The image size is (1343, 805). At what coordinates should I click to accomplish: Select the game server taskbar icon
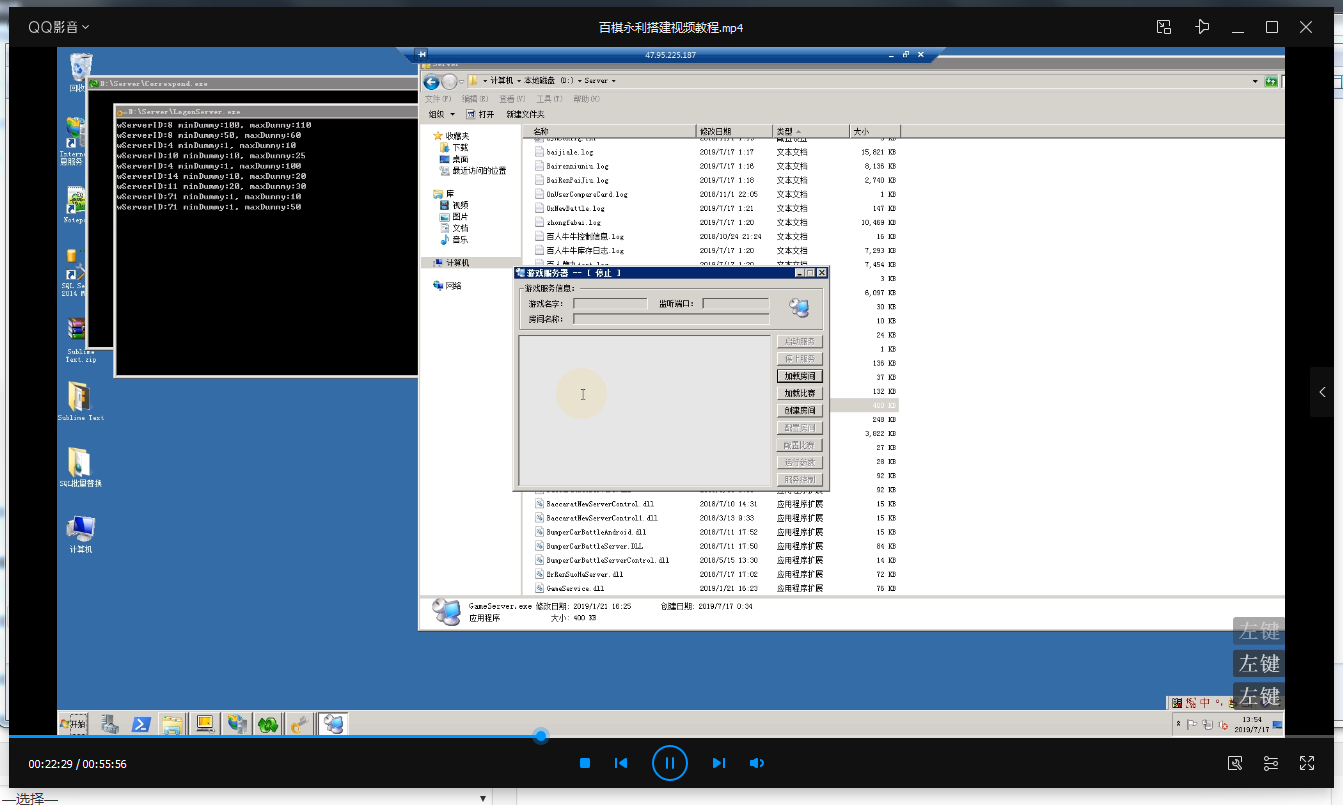pos(333,724)
